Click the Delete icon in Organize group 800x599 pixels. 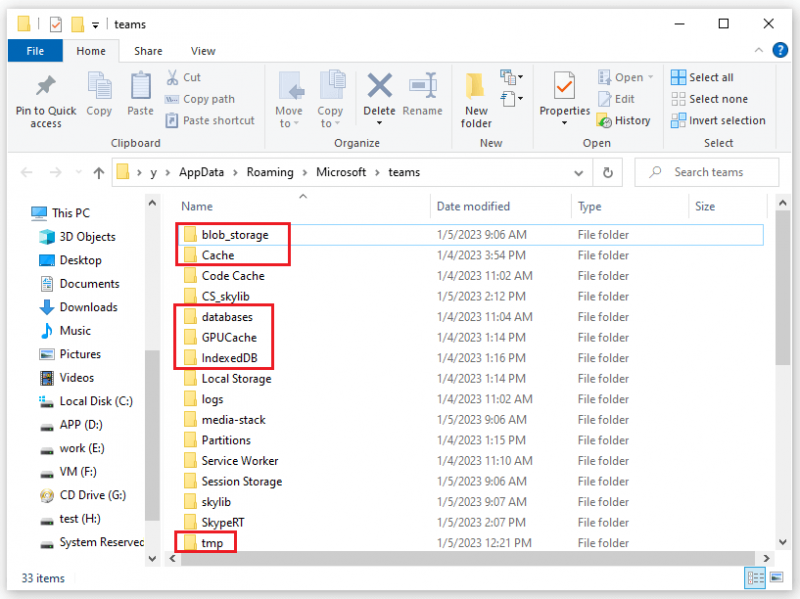pyautogui.click(x=380, y=85)
